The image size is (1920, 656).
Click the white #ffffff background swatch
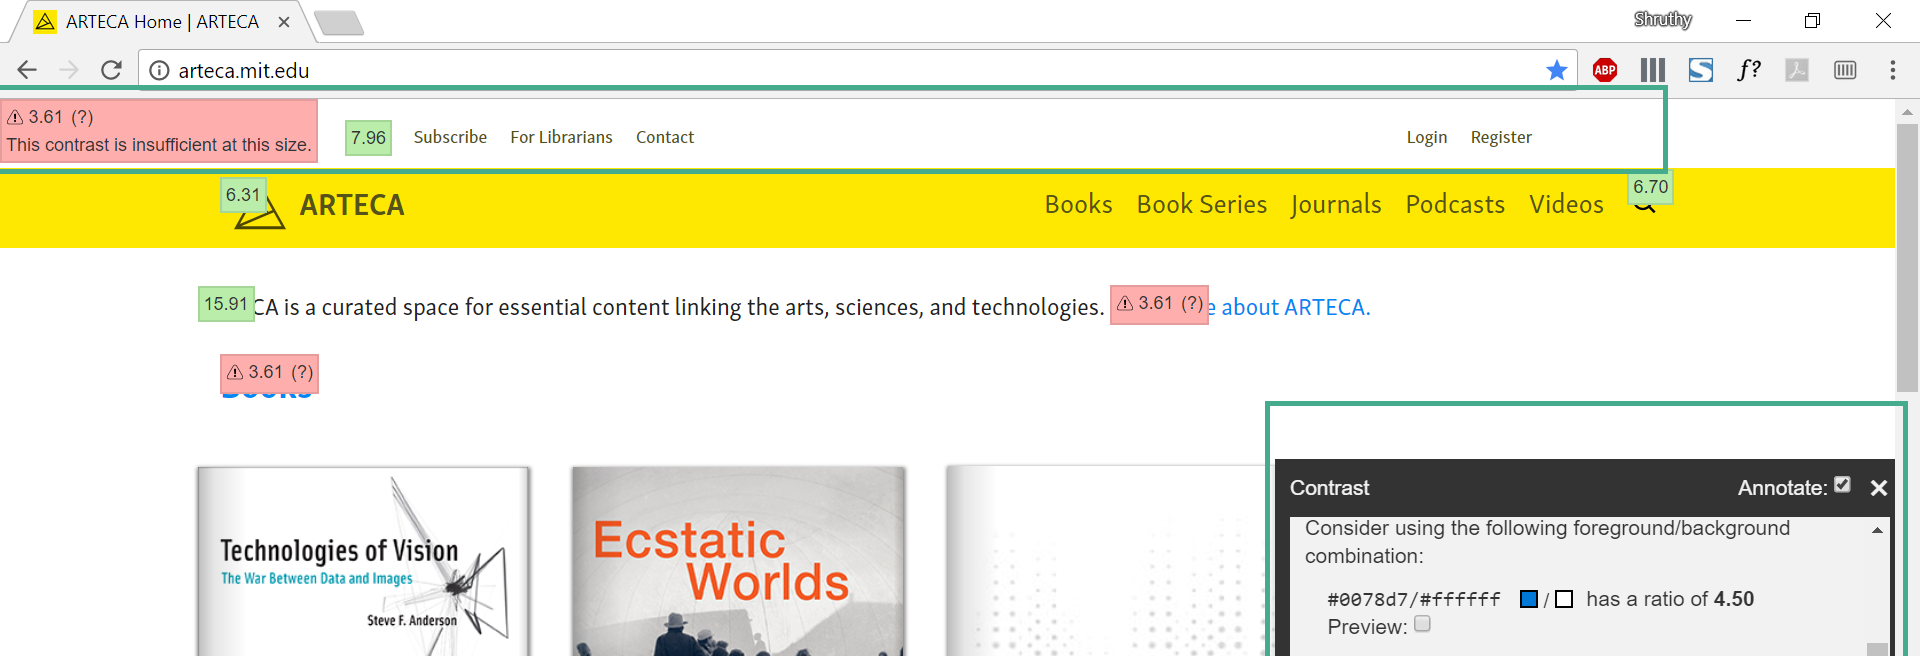(x=1564, y=599)
